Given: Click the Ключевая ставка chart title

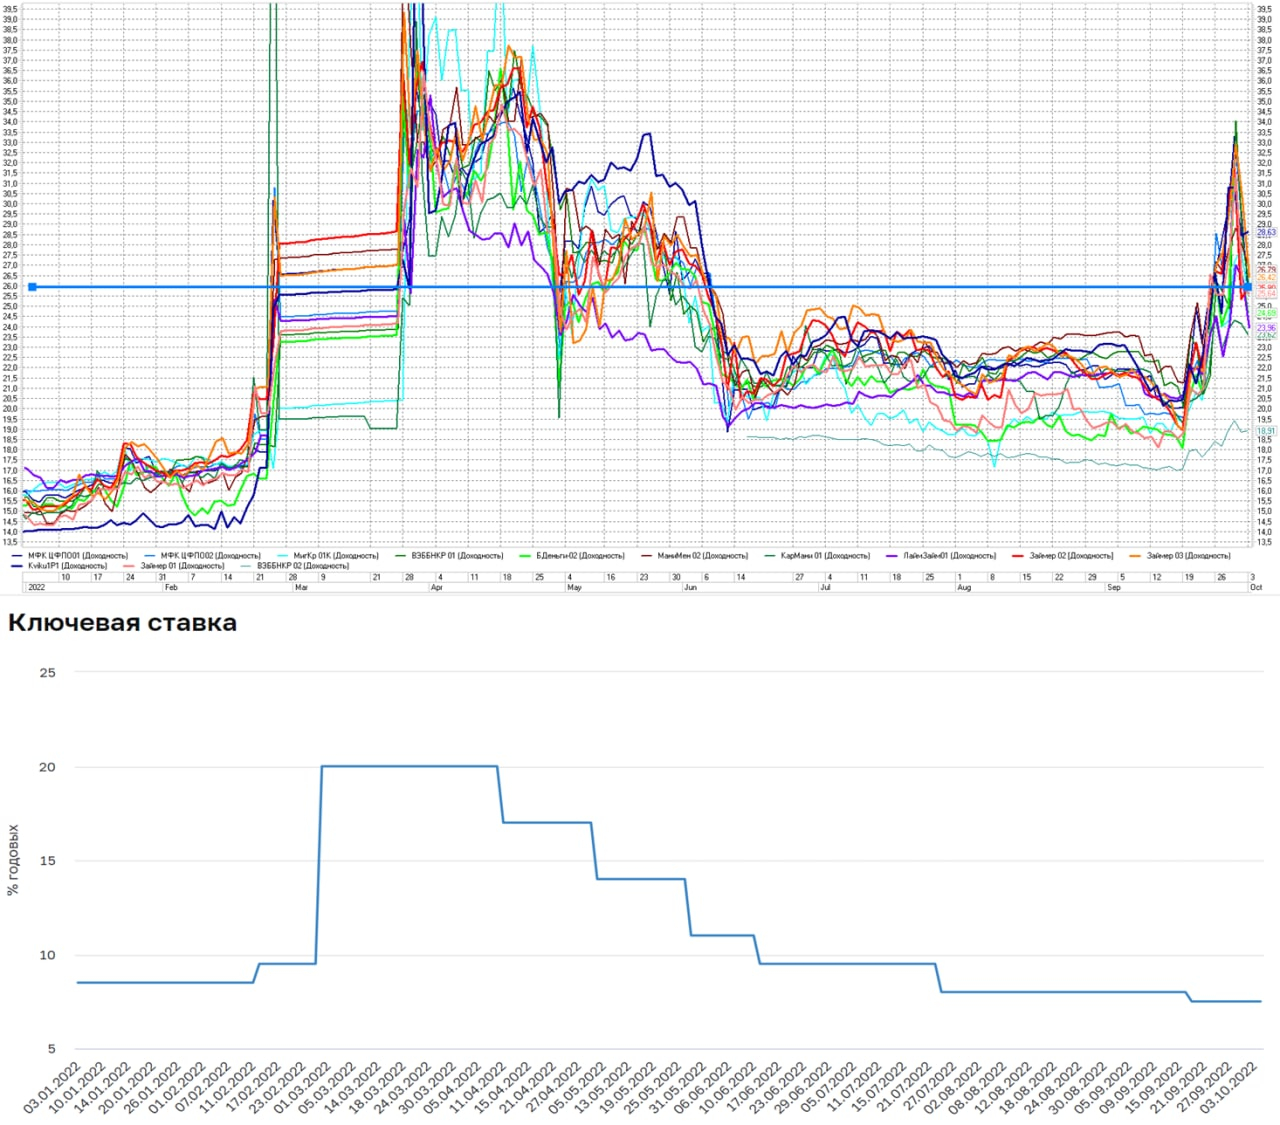Looking at the screenshot, I should [x=122, y=623].
